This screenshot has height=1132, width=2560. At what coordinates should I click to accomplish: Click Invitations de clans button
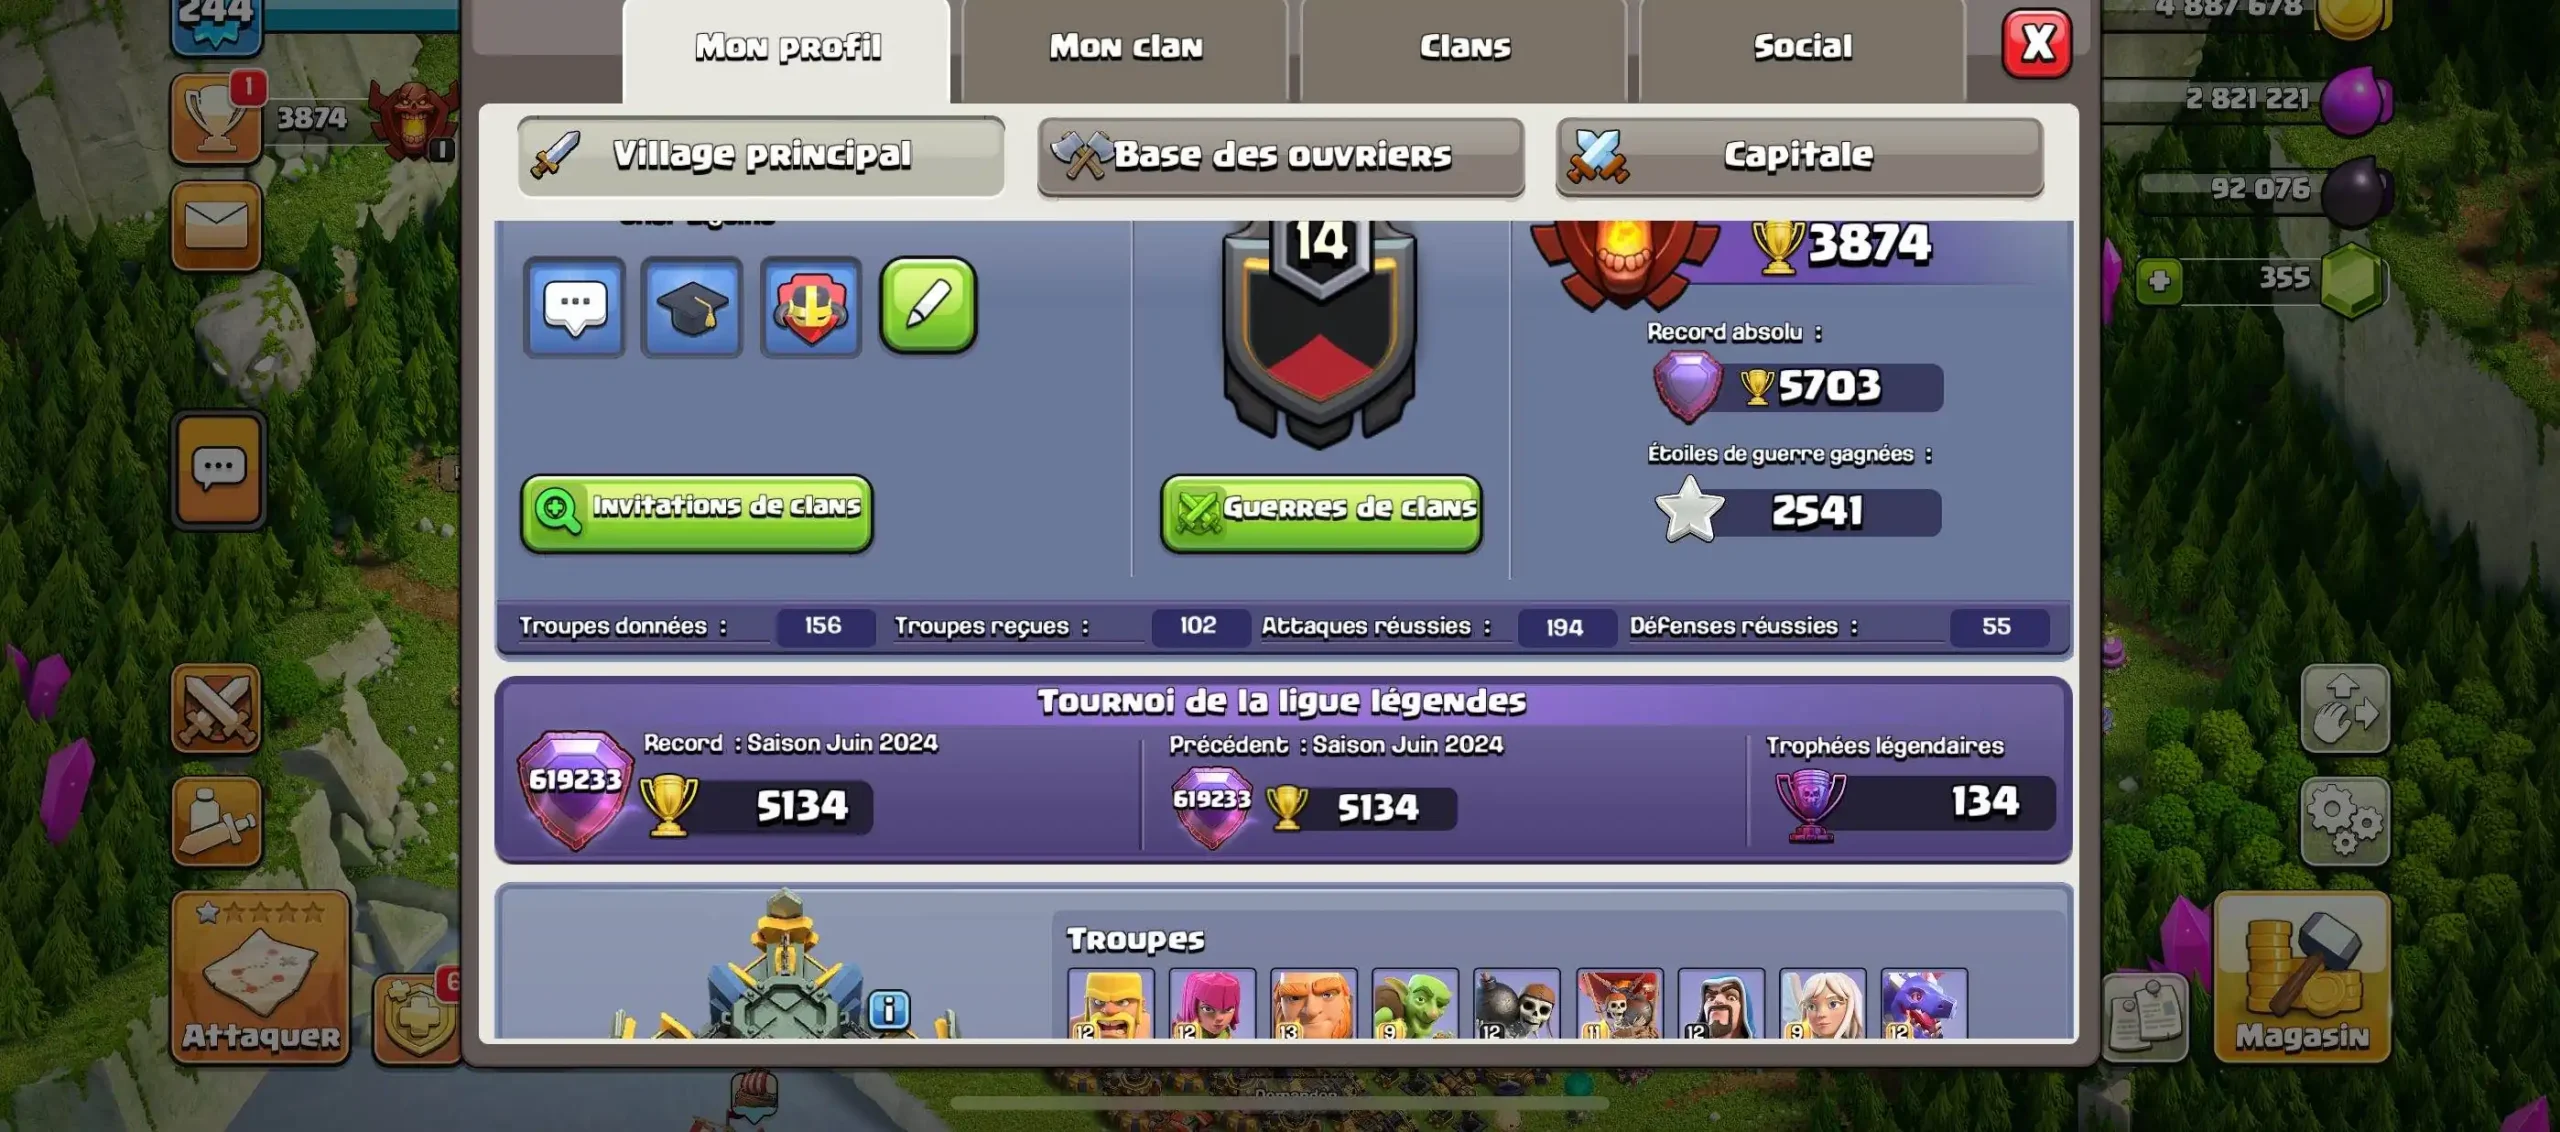pos(697,512)
